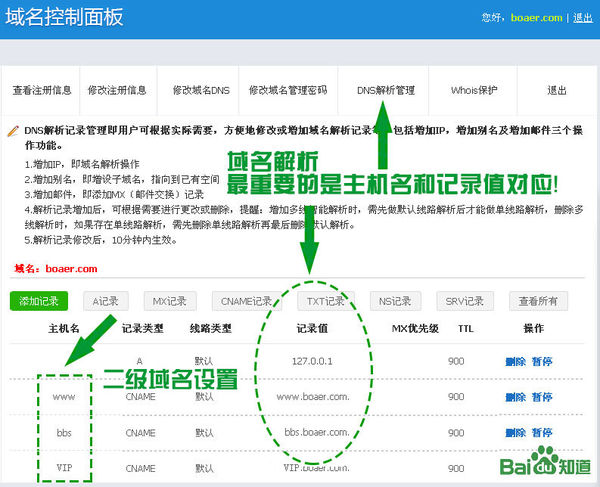Image resolution: width=600 pixels, height=487 pixels.
Task: Filter by A记录 button
Action: 105,301
